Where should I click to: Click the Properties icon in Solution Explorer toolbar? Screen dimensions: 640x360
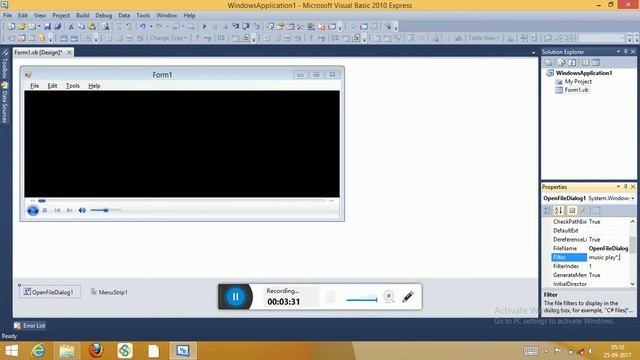(549, 62)
